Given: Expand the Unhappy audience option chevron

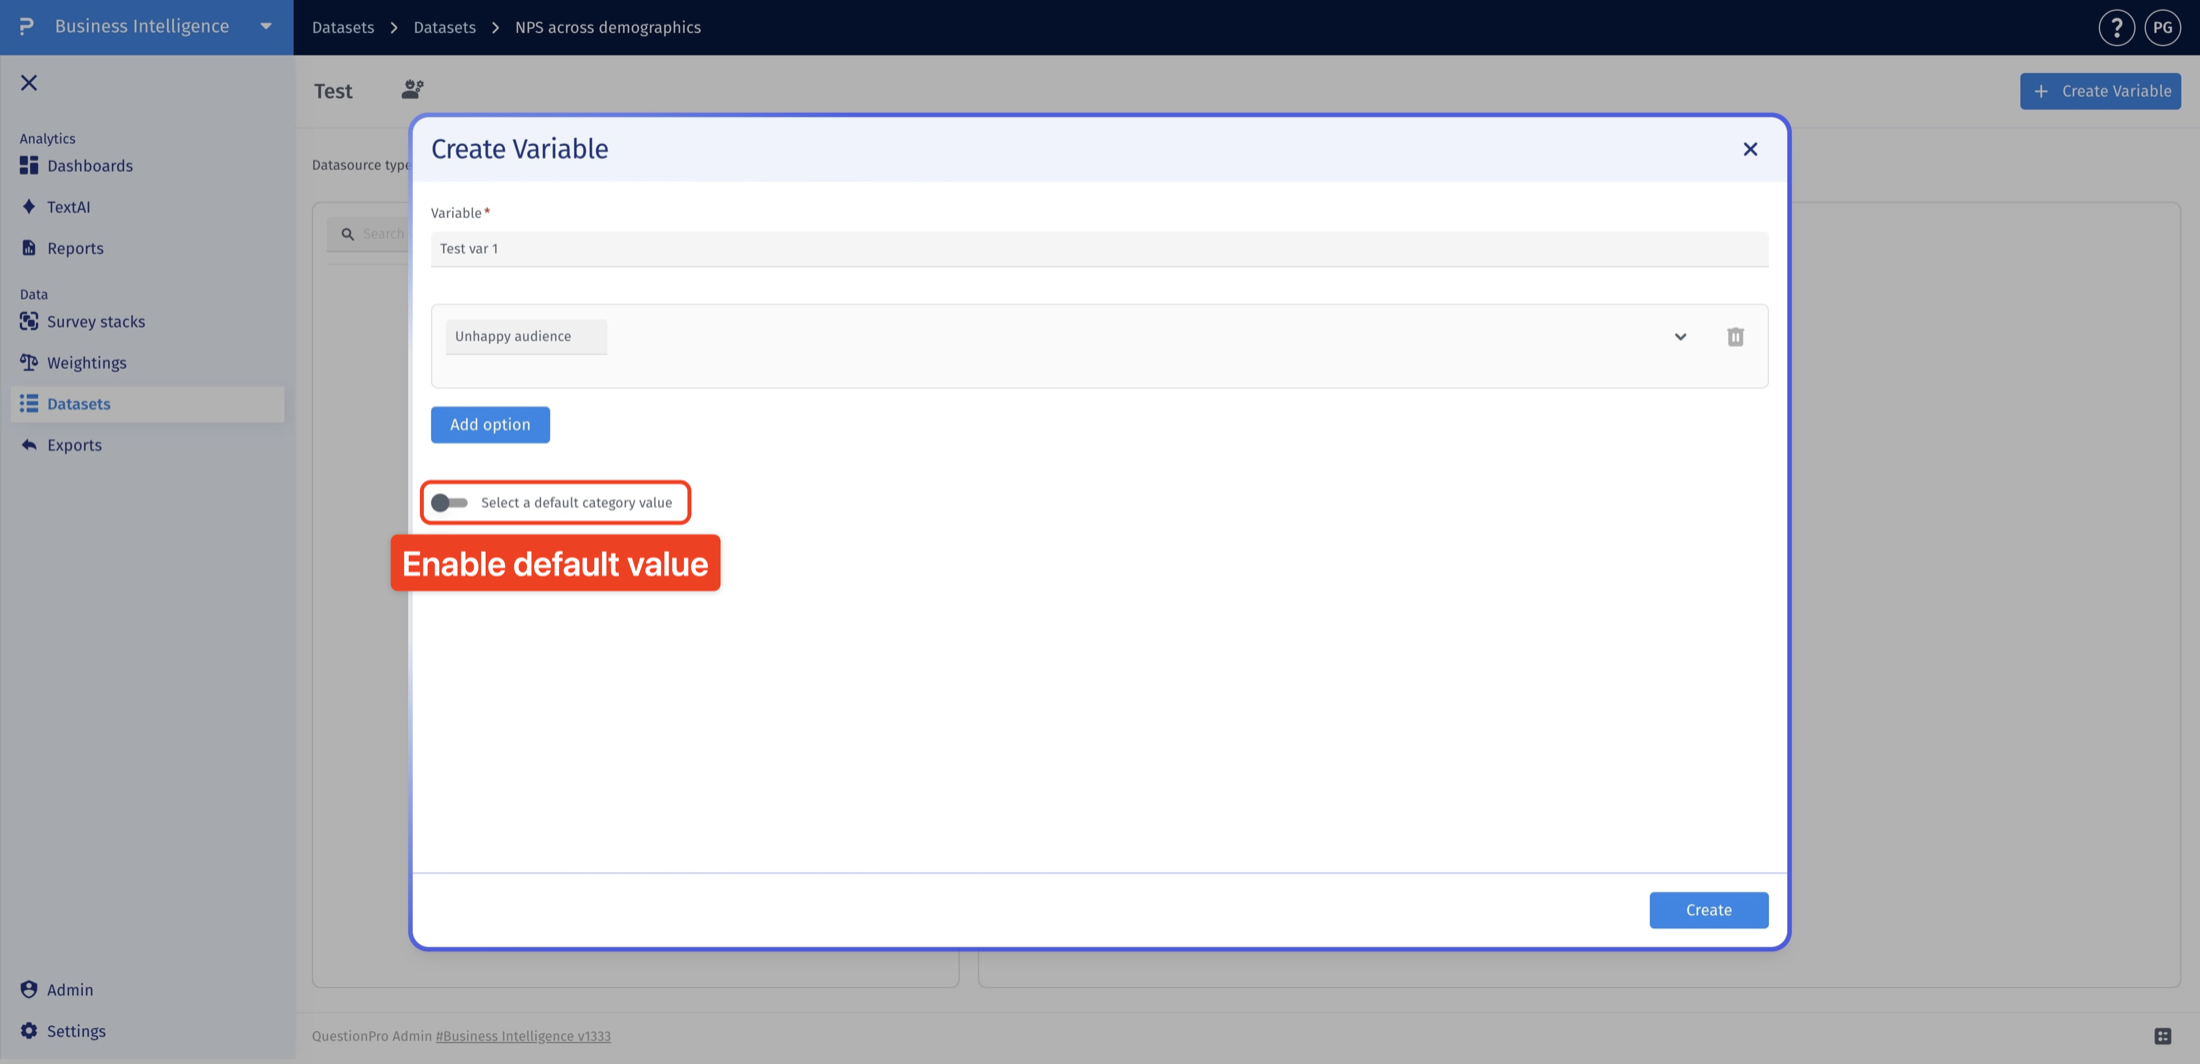Looking at the screenshot, I should click(x=1680, y=337).
